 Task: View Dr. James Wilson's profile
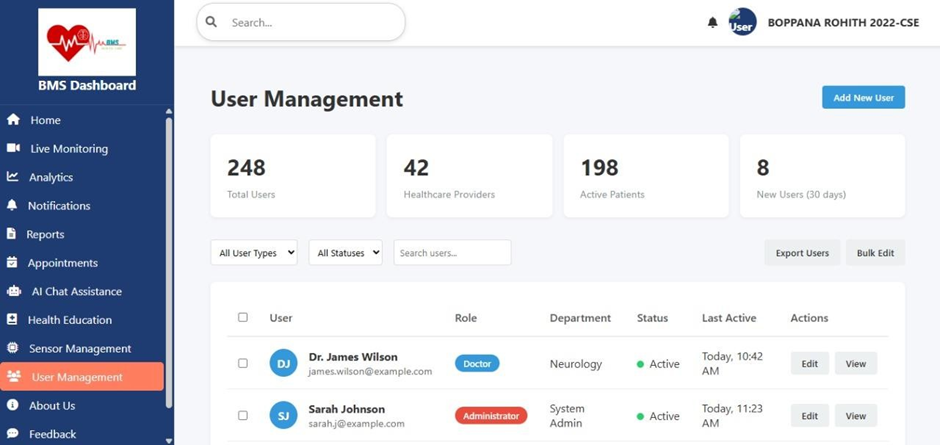coord(855,363)
